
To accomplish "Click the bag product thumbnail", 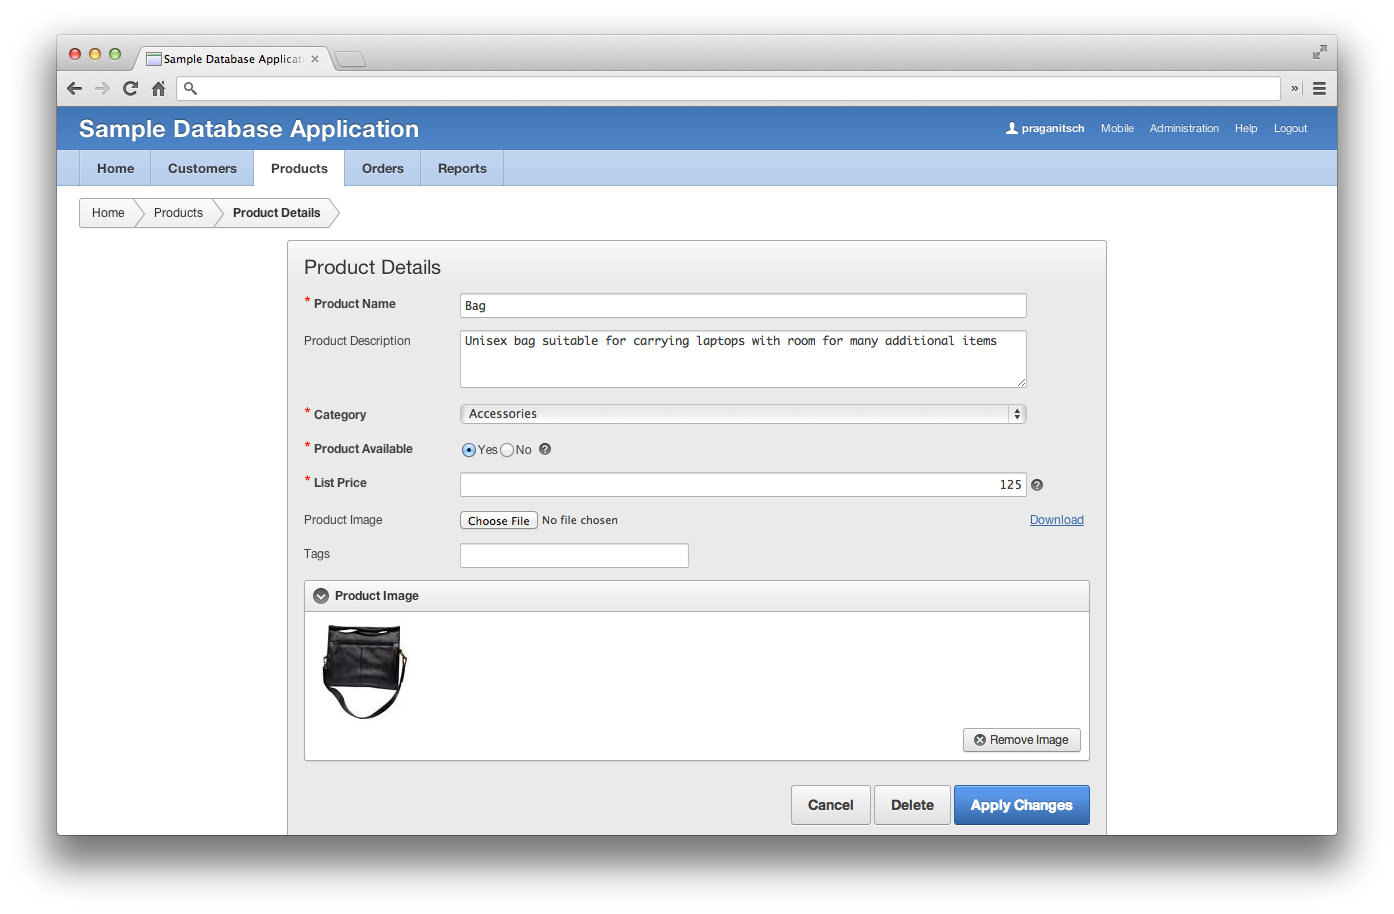I will [x=365, y=672].
